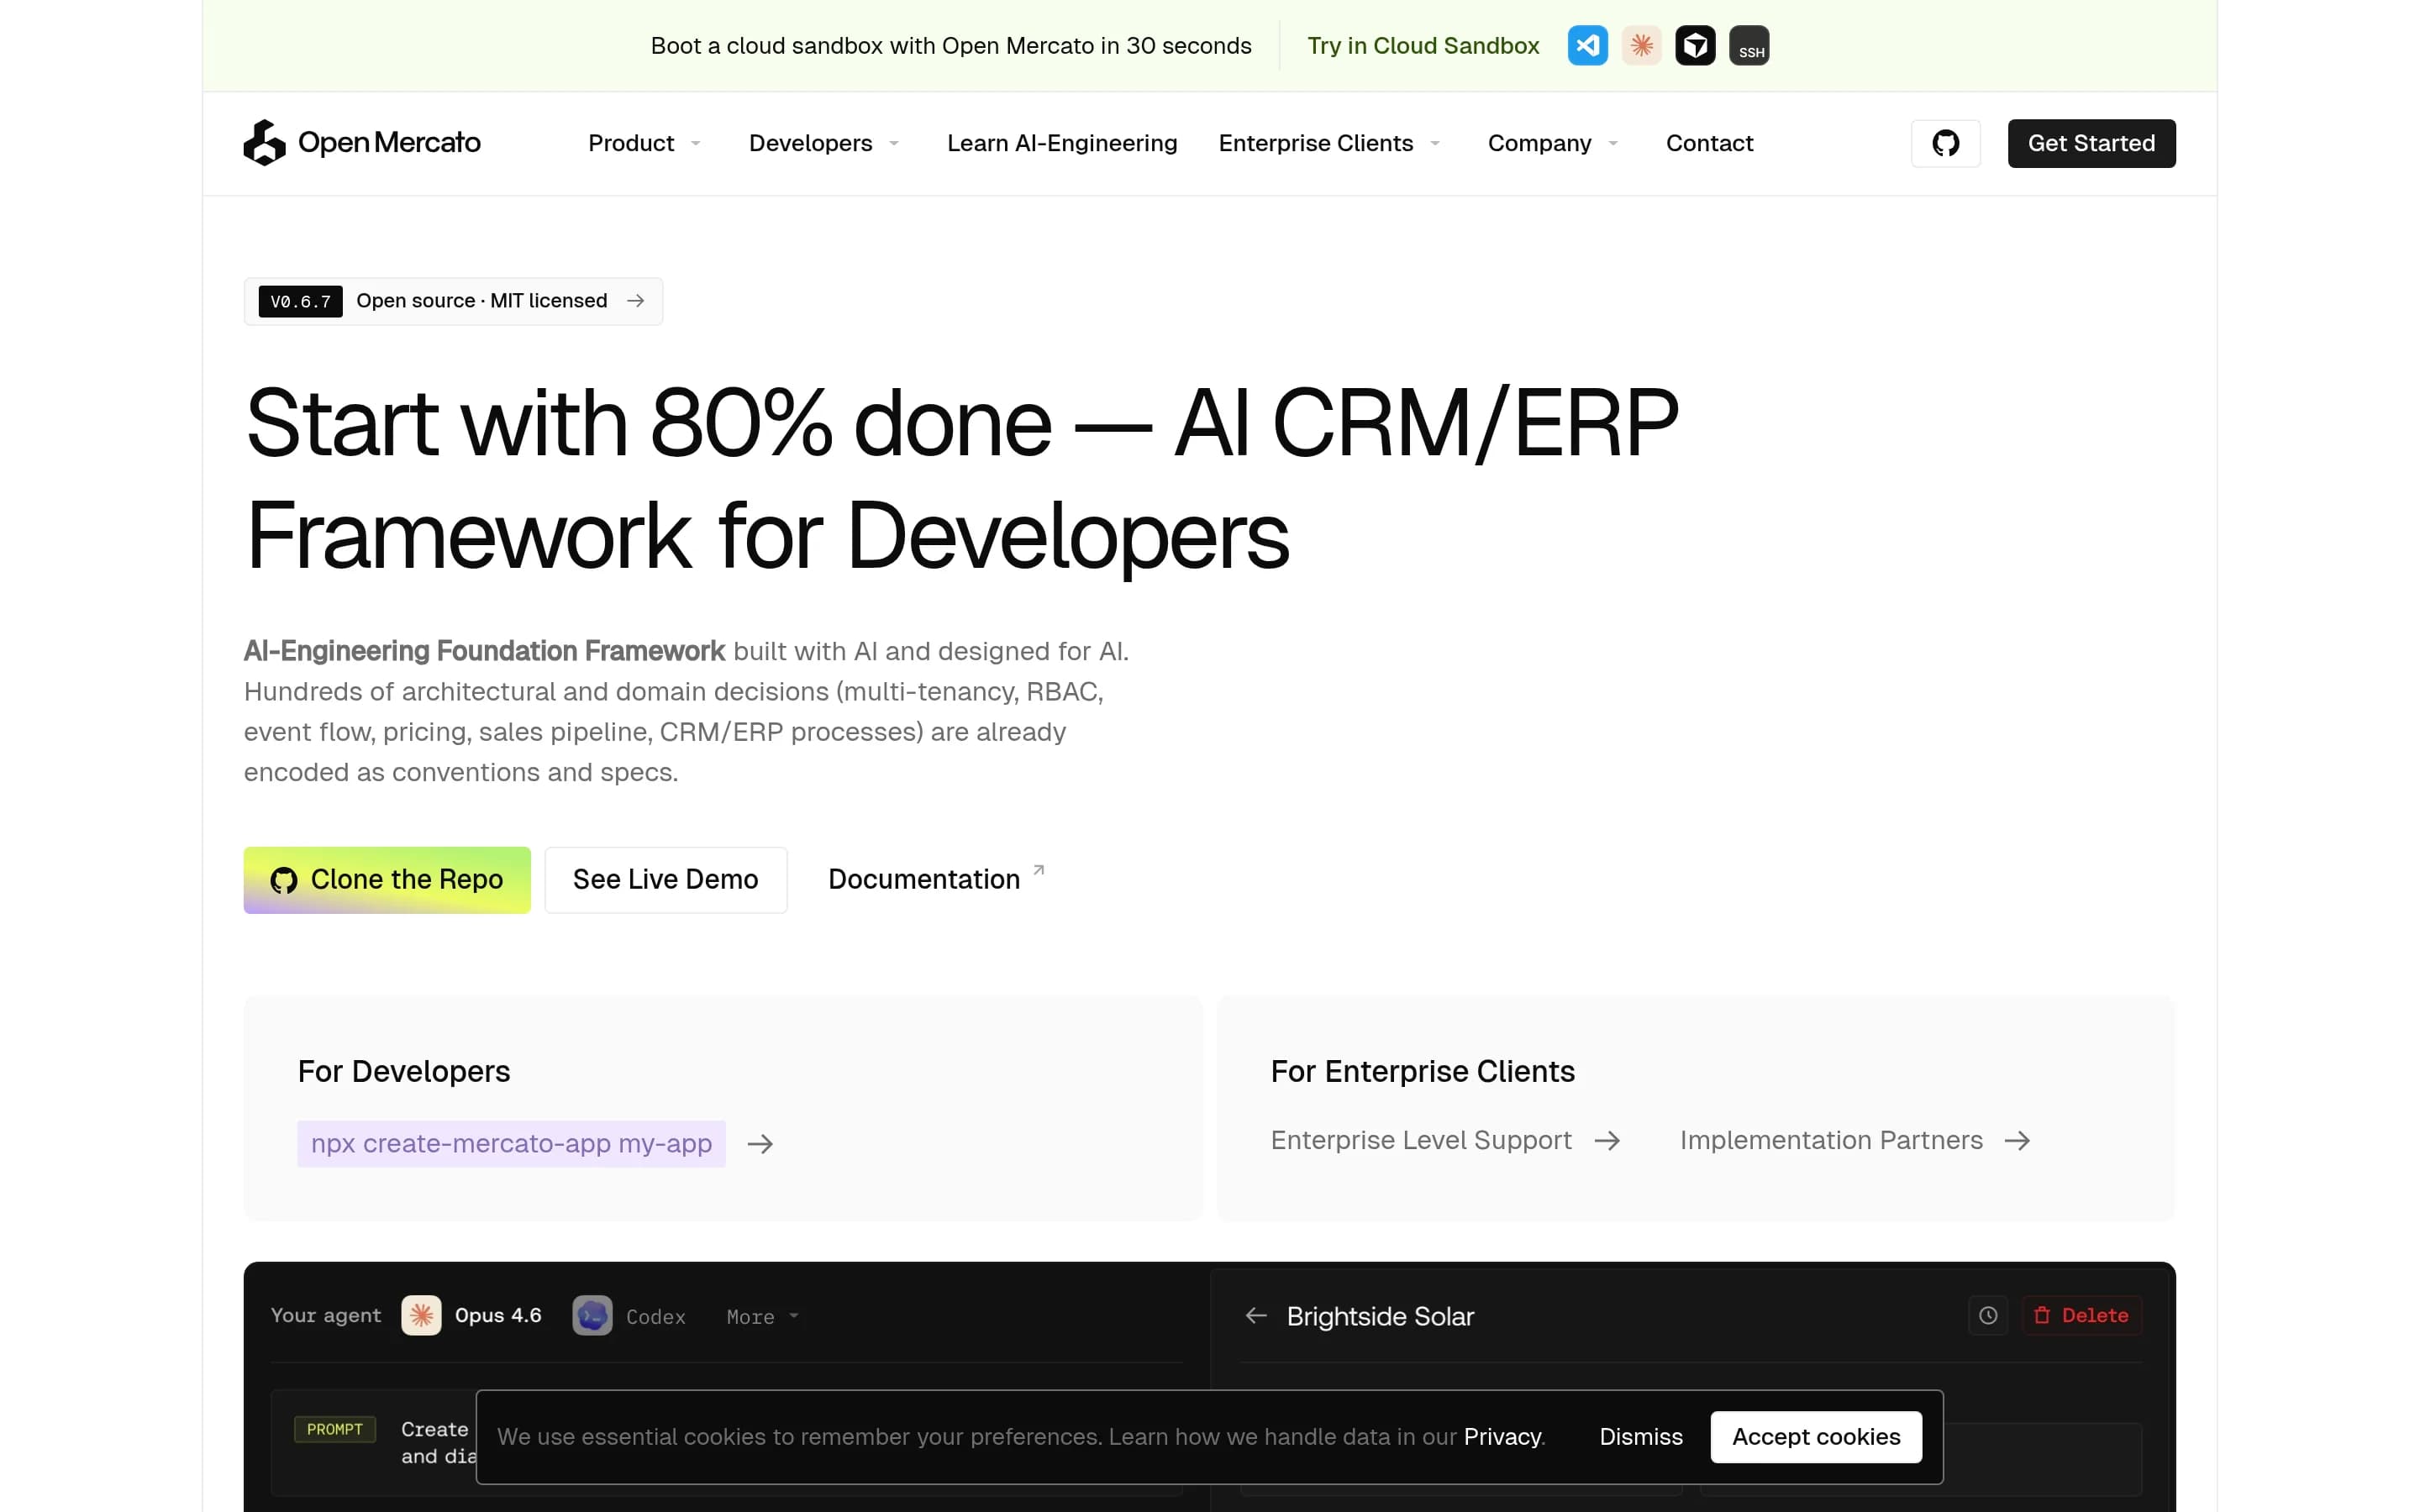Screen dimensions: 2420x1512
Task: Click Try in Cloud Sandbox link
Action: (1423, 46)
